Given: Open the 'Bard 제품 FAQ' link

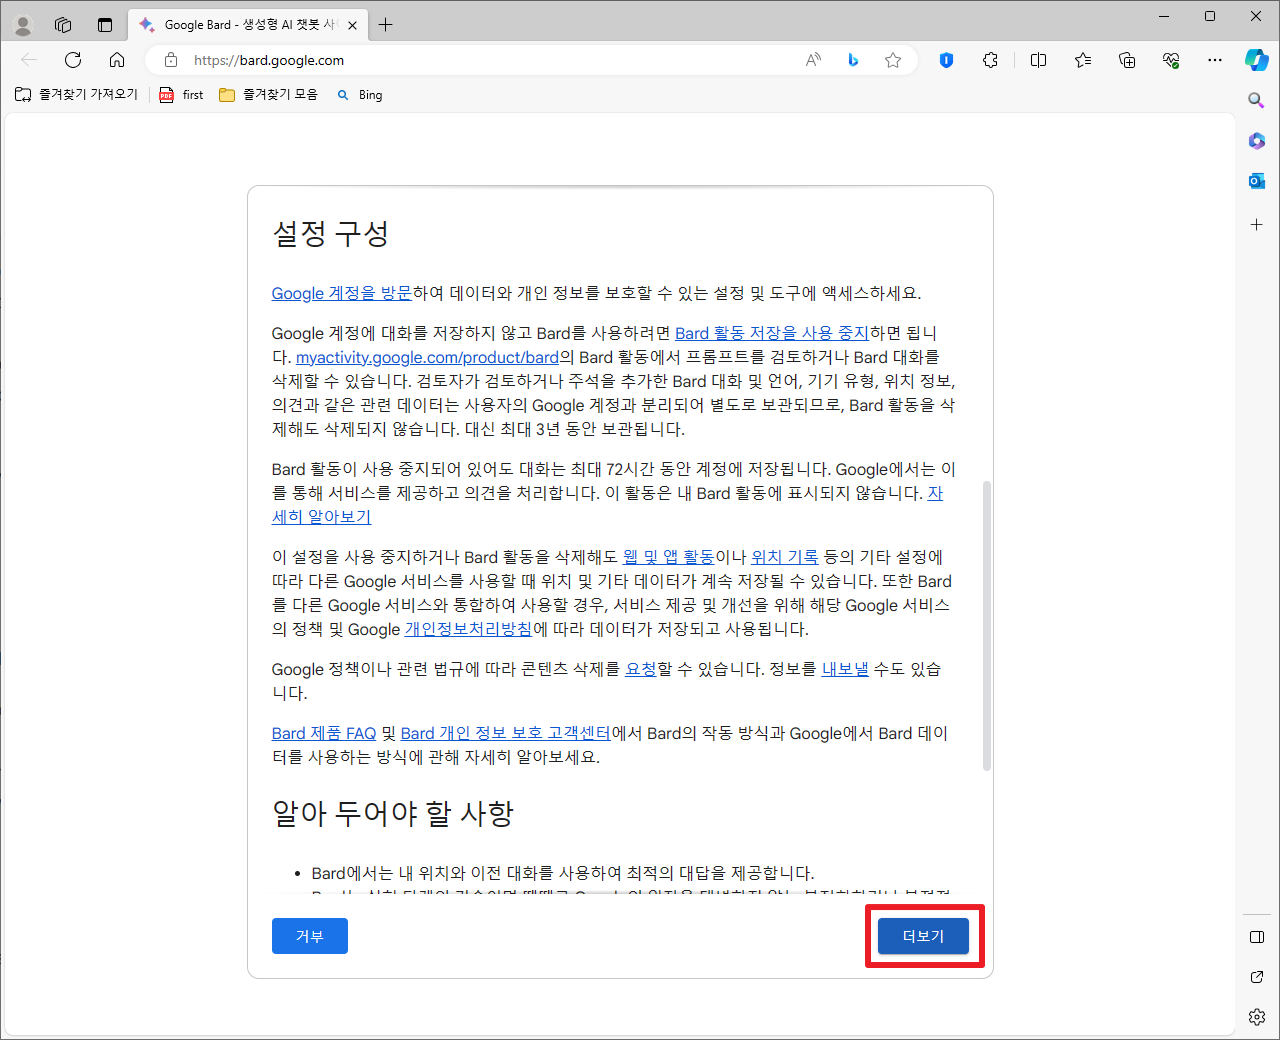Looking at the screenshot, I should (x=324, y=733).
